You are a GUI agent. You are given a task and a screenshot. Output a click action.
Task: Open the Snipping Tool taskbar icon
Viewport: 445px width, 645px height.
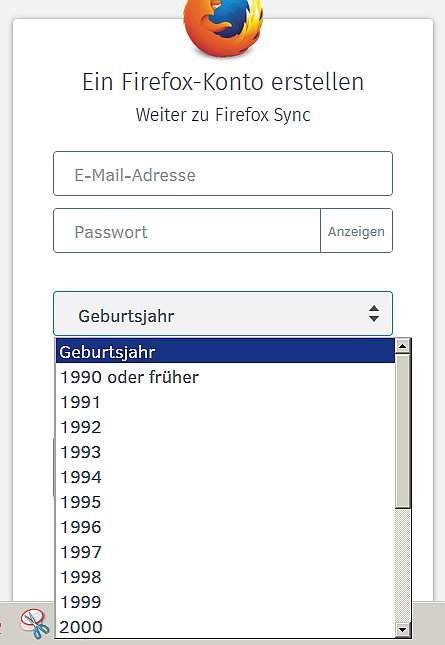tap(35, 624)
